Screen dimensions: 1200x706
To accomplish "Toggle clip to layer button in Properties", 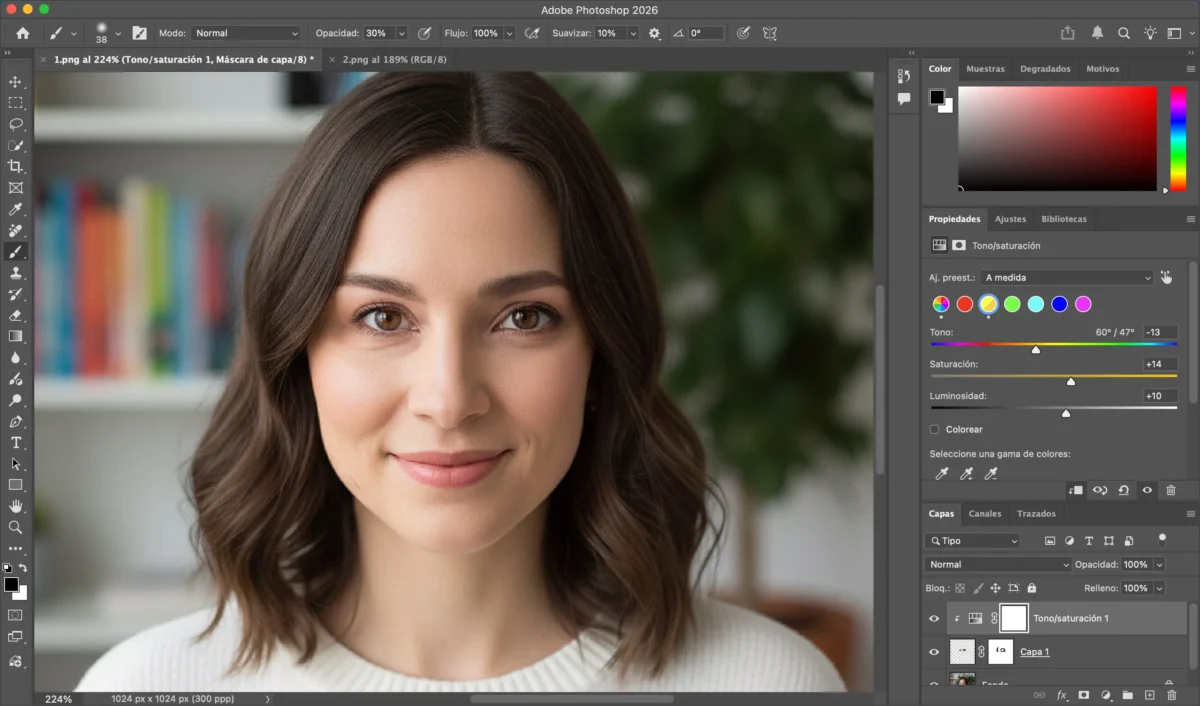I will 1076,490.
